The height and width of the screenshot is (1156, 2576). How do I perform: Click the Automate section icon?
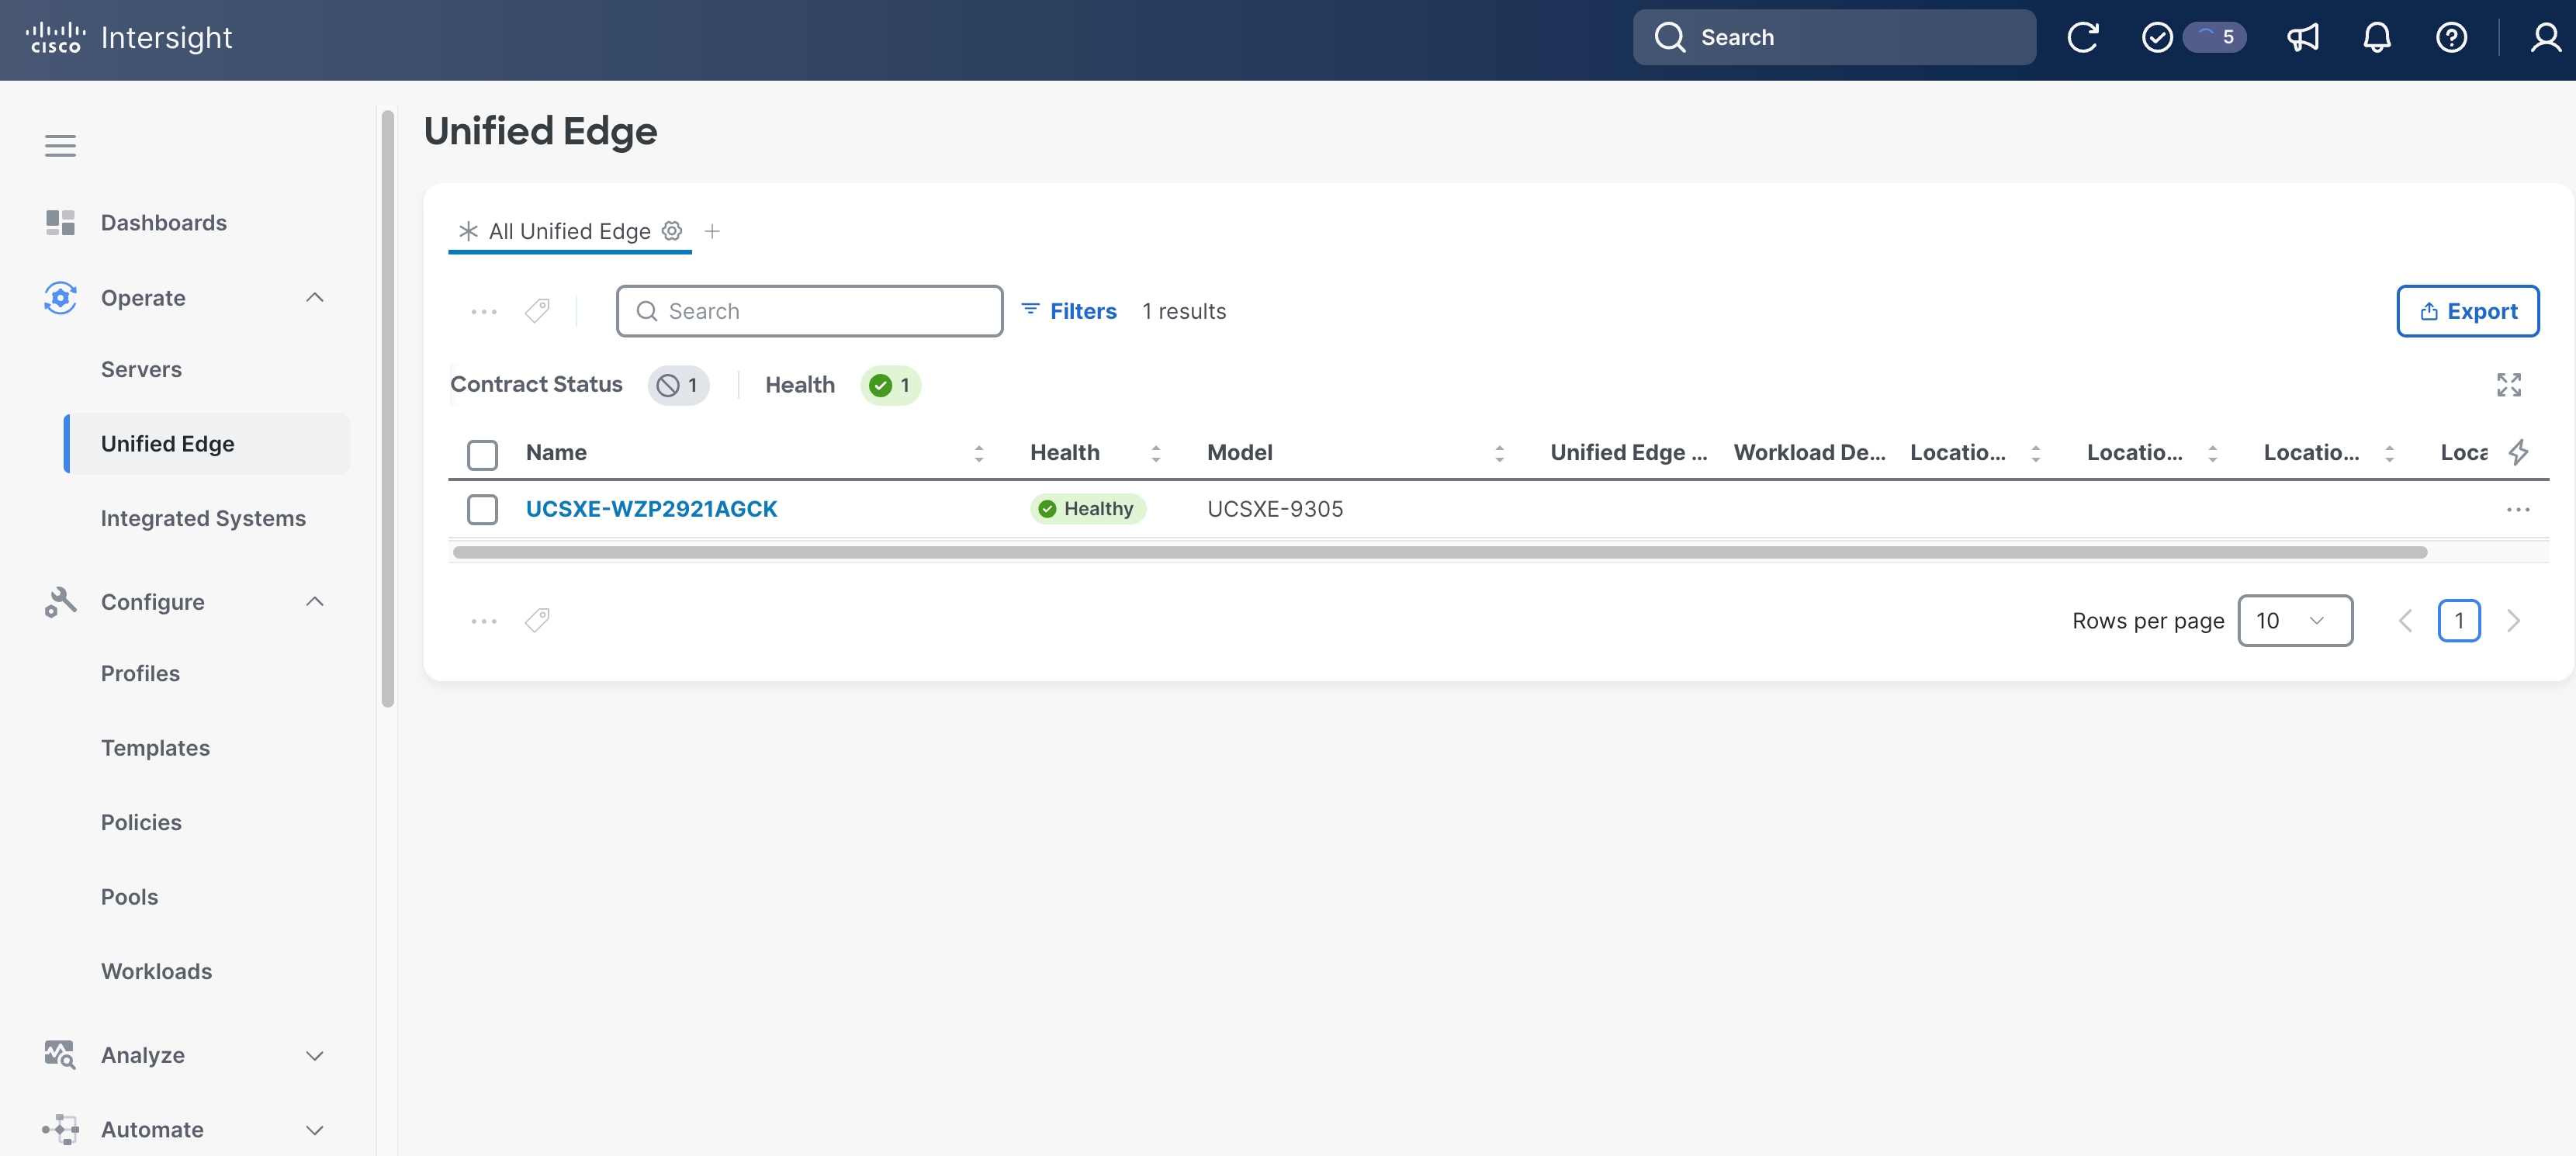(60, 1129)
